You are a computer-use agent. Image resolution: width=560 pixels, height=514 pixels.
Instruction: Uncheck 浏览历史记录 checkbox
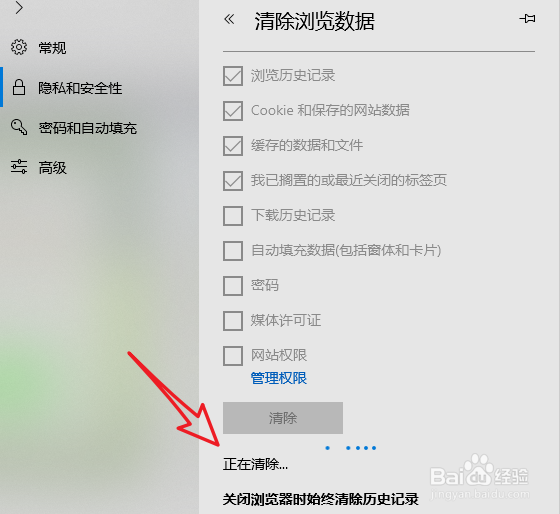pos(233,76)
